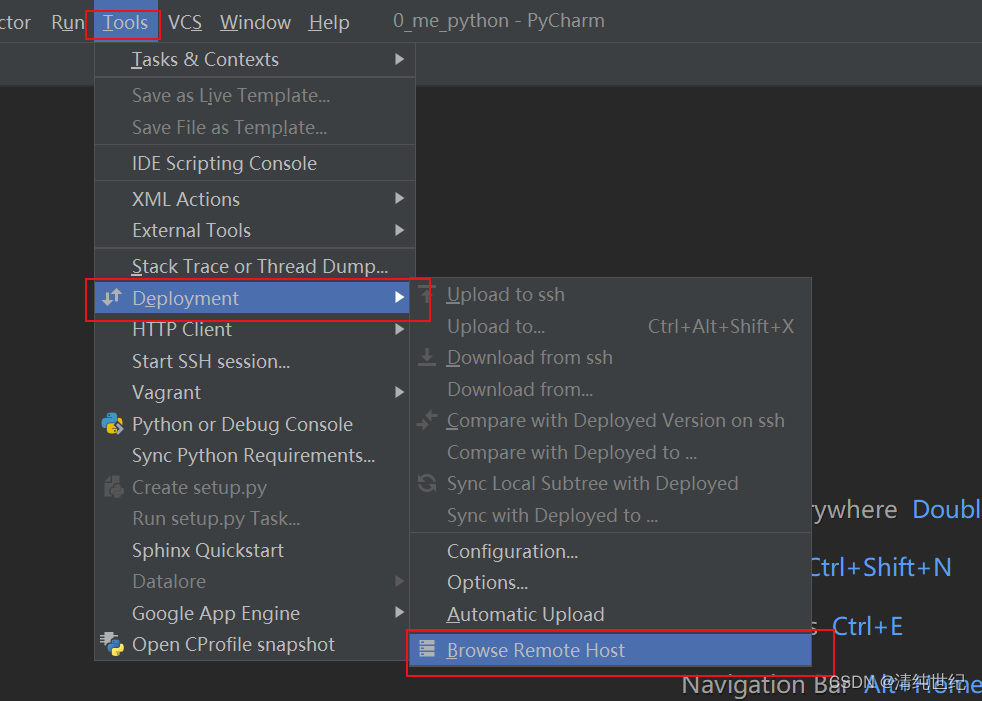Expand XML Actions submenu arrow
982x701 pixels.
(400, 199)
